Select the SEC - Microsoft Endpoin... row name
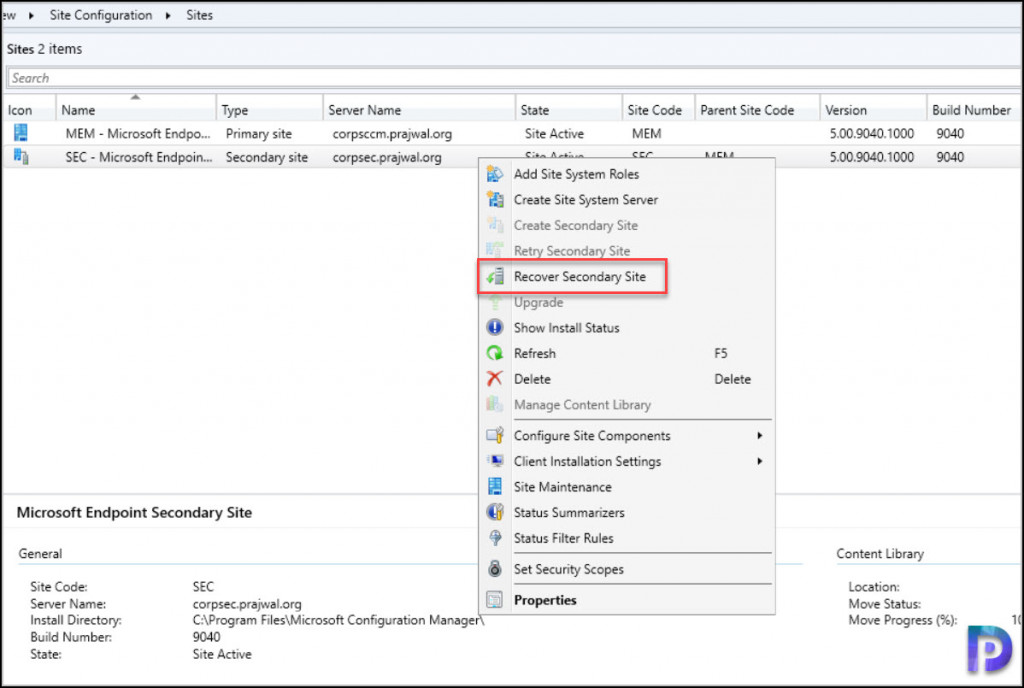 138,157
